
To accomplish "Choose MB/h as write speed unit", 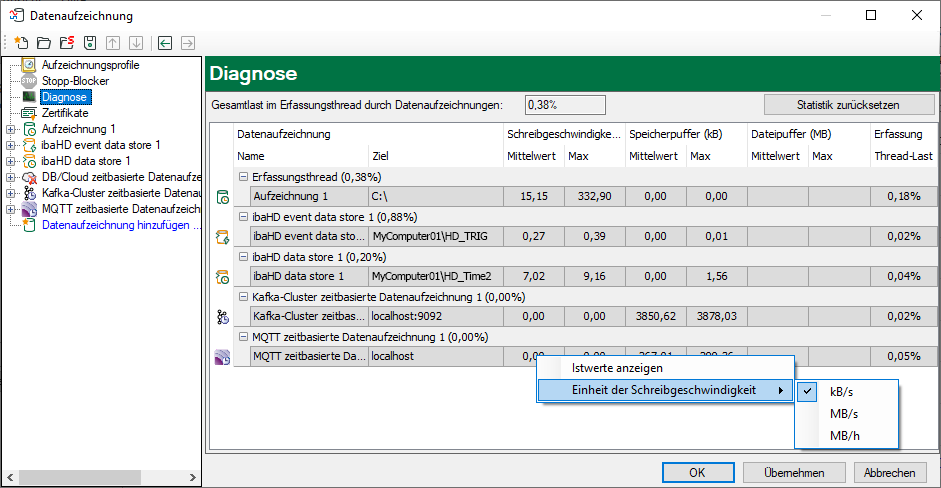I will tap(843, 435).
